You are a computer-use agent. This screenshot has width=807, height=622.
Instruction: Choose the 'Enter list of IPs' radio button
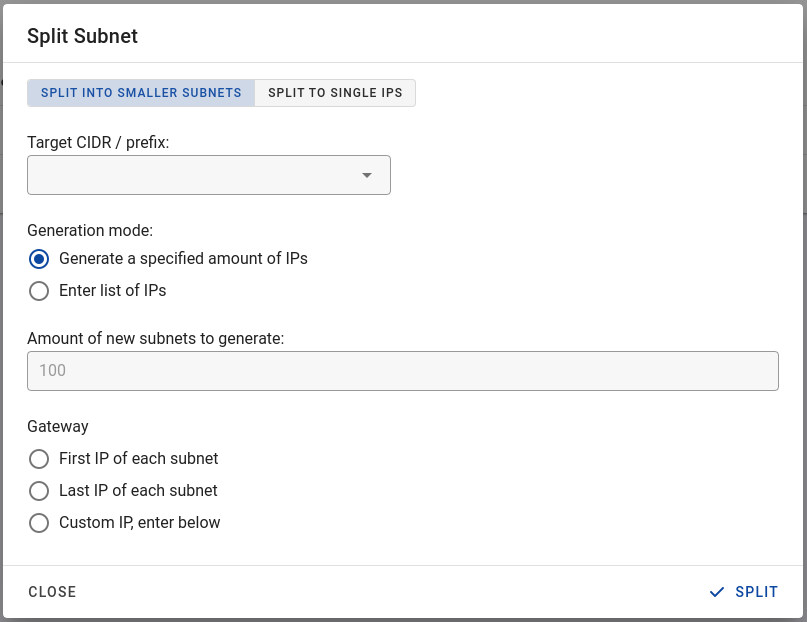click(39, 291)
